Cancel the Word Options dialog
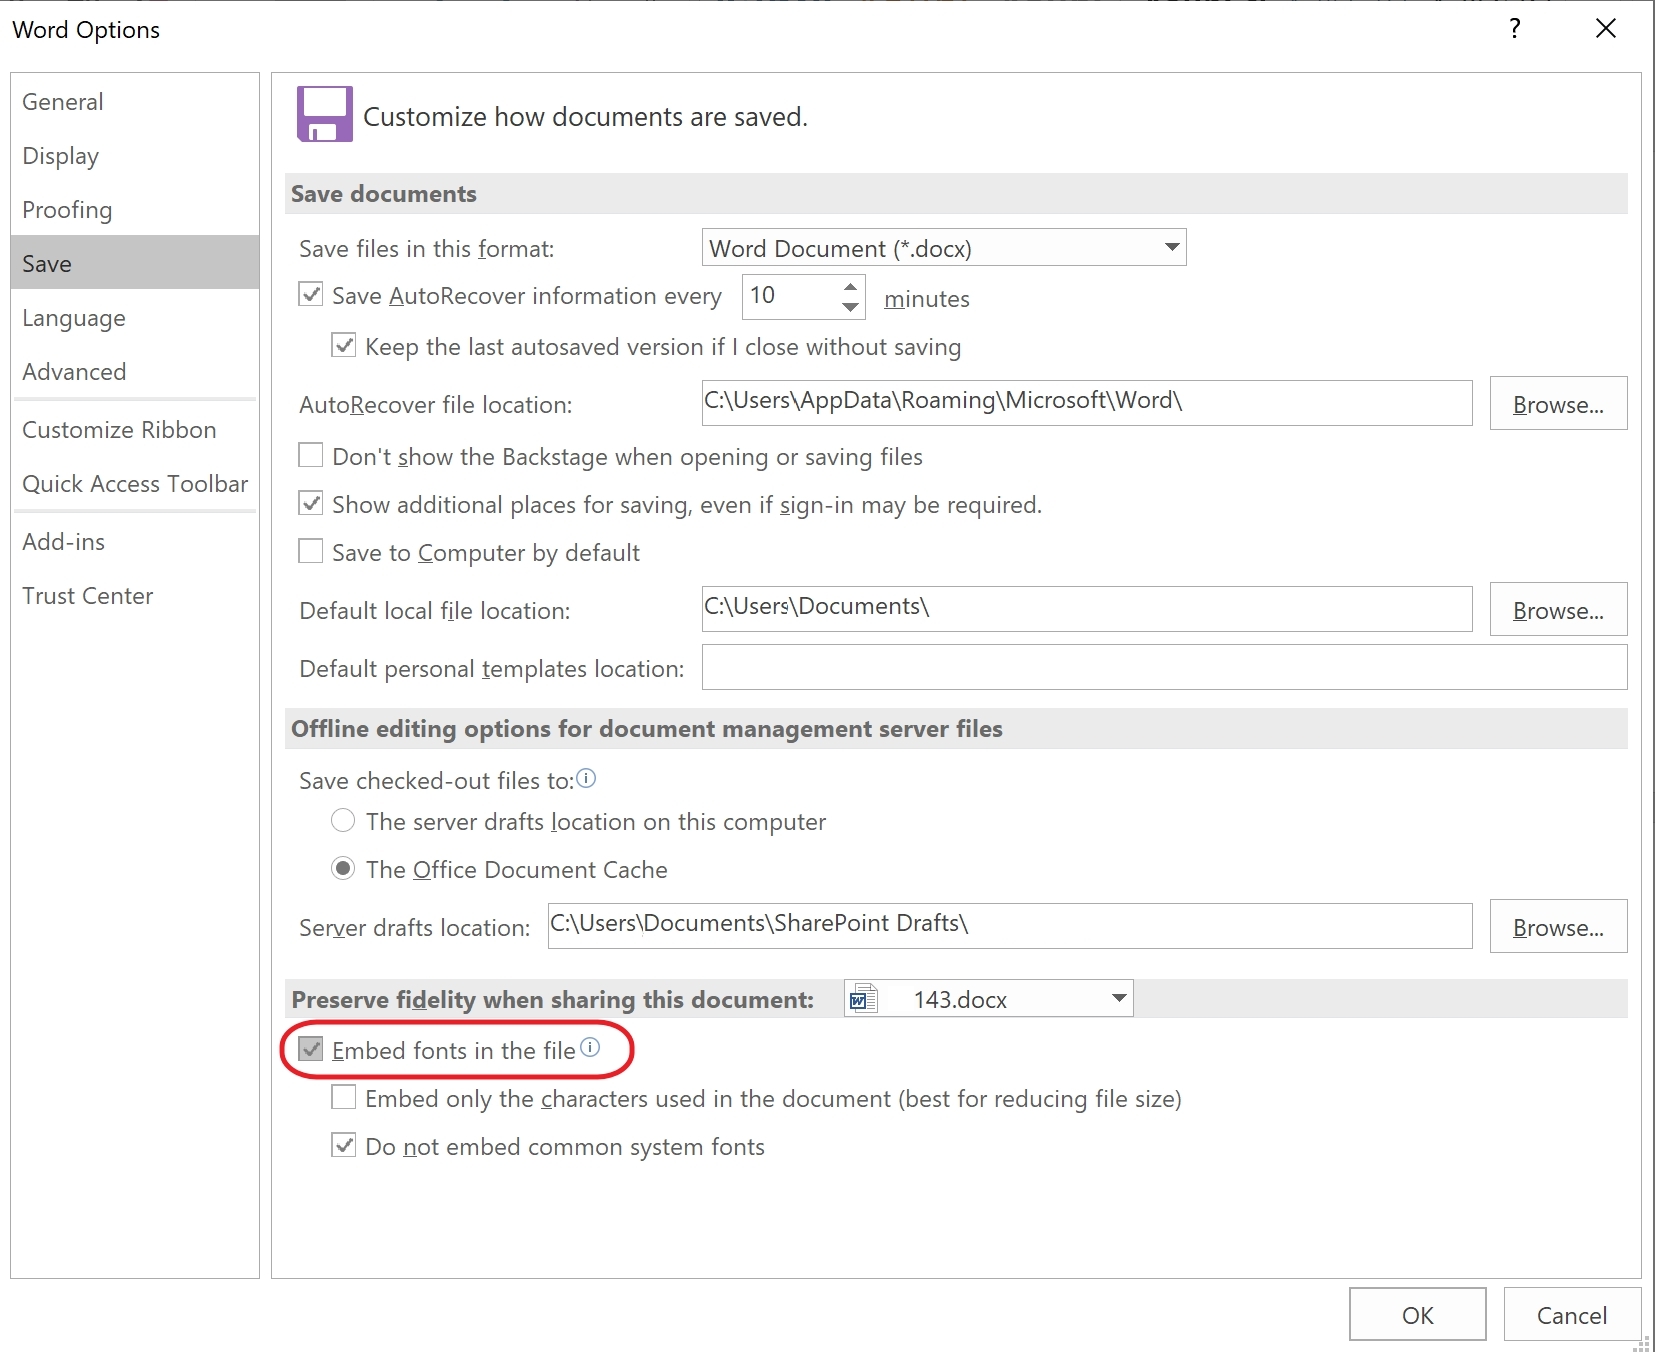This screenshot has width=1655, height=1352. point(1572,1314)
